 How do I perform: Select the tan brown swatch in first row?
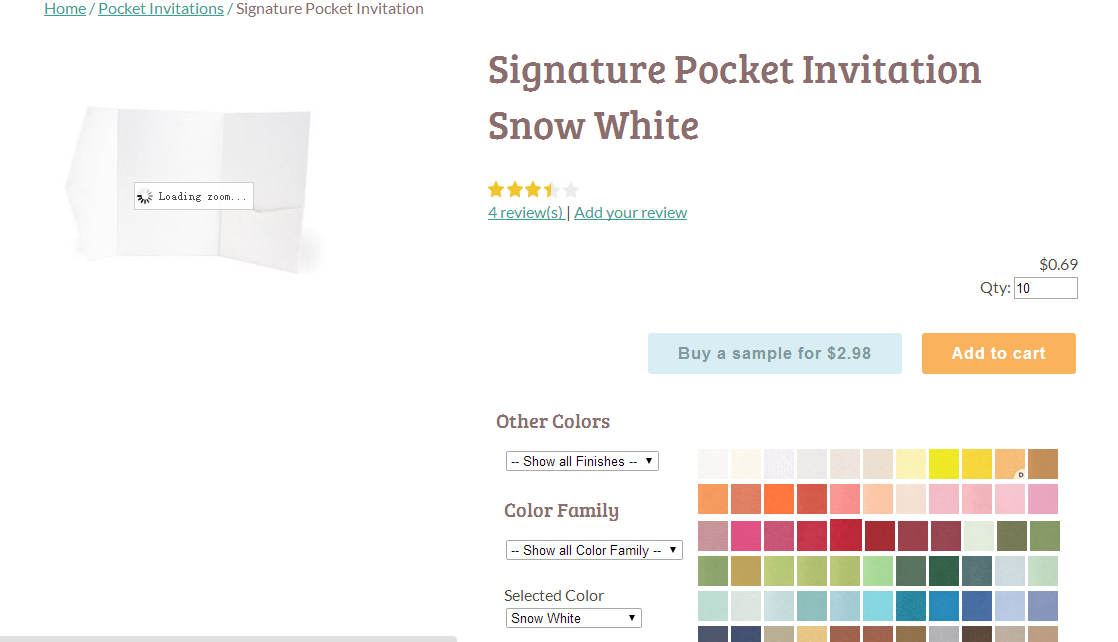[1042, 464]
